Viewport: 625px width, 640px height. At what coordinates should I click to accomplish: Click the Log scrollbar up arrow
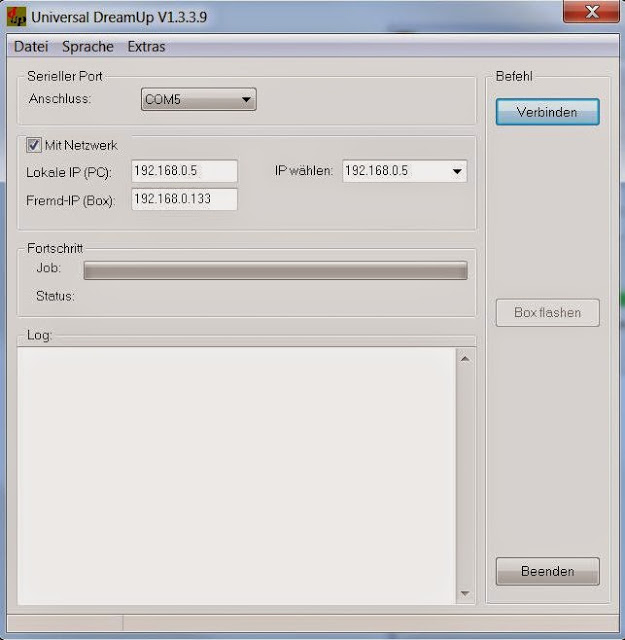(x=464, y=359)
